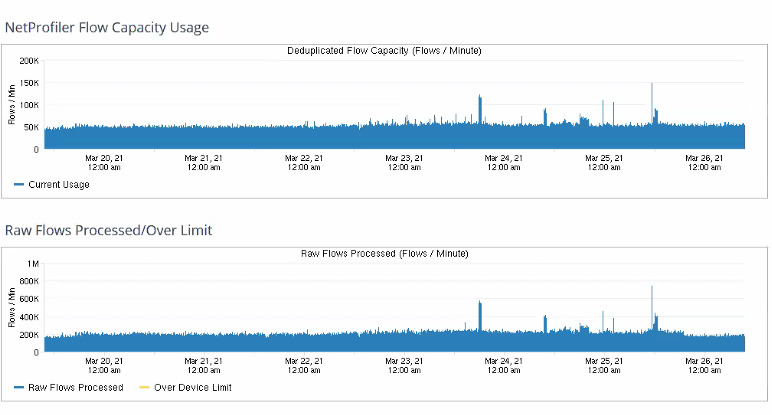Click the blue Current Usage legend swatch
Image resolution: width=772 pixels, height=415 pixels.
click(x=19, y=184)
